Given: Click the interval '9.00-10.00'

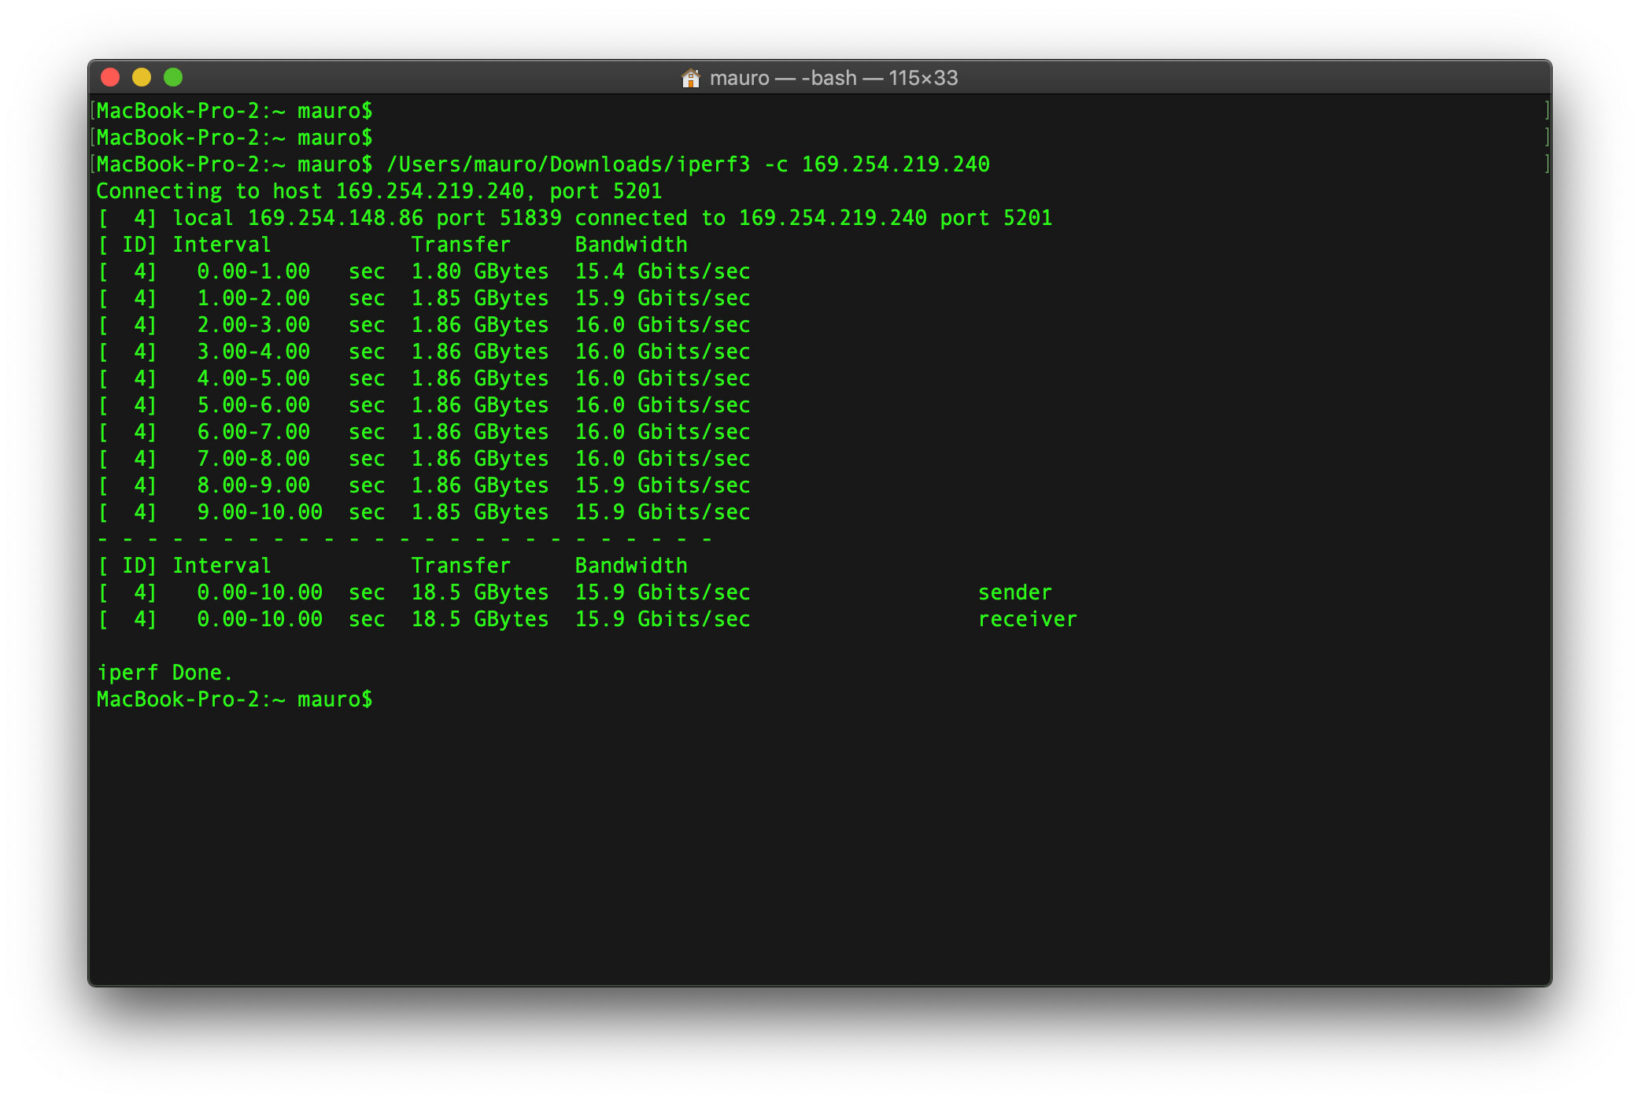Looking at the screenshot, I should click(260, 512).
